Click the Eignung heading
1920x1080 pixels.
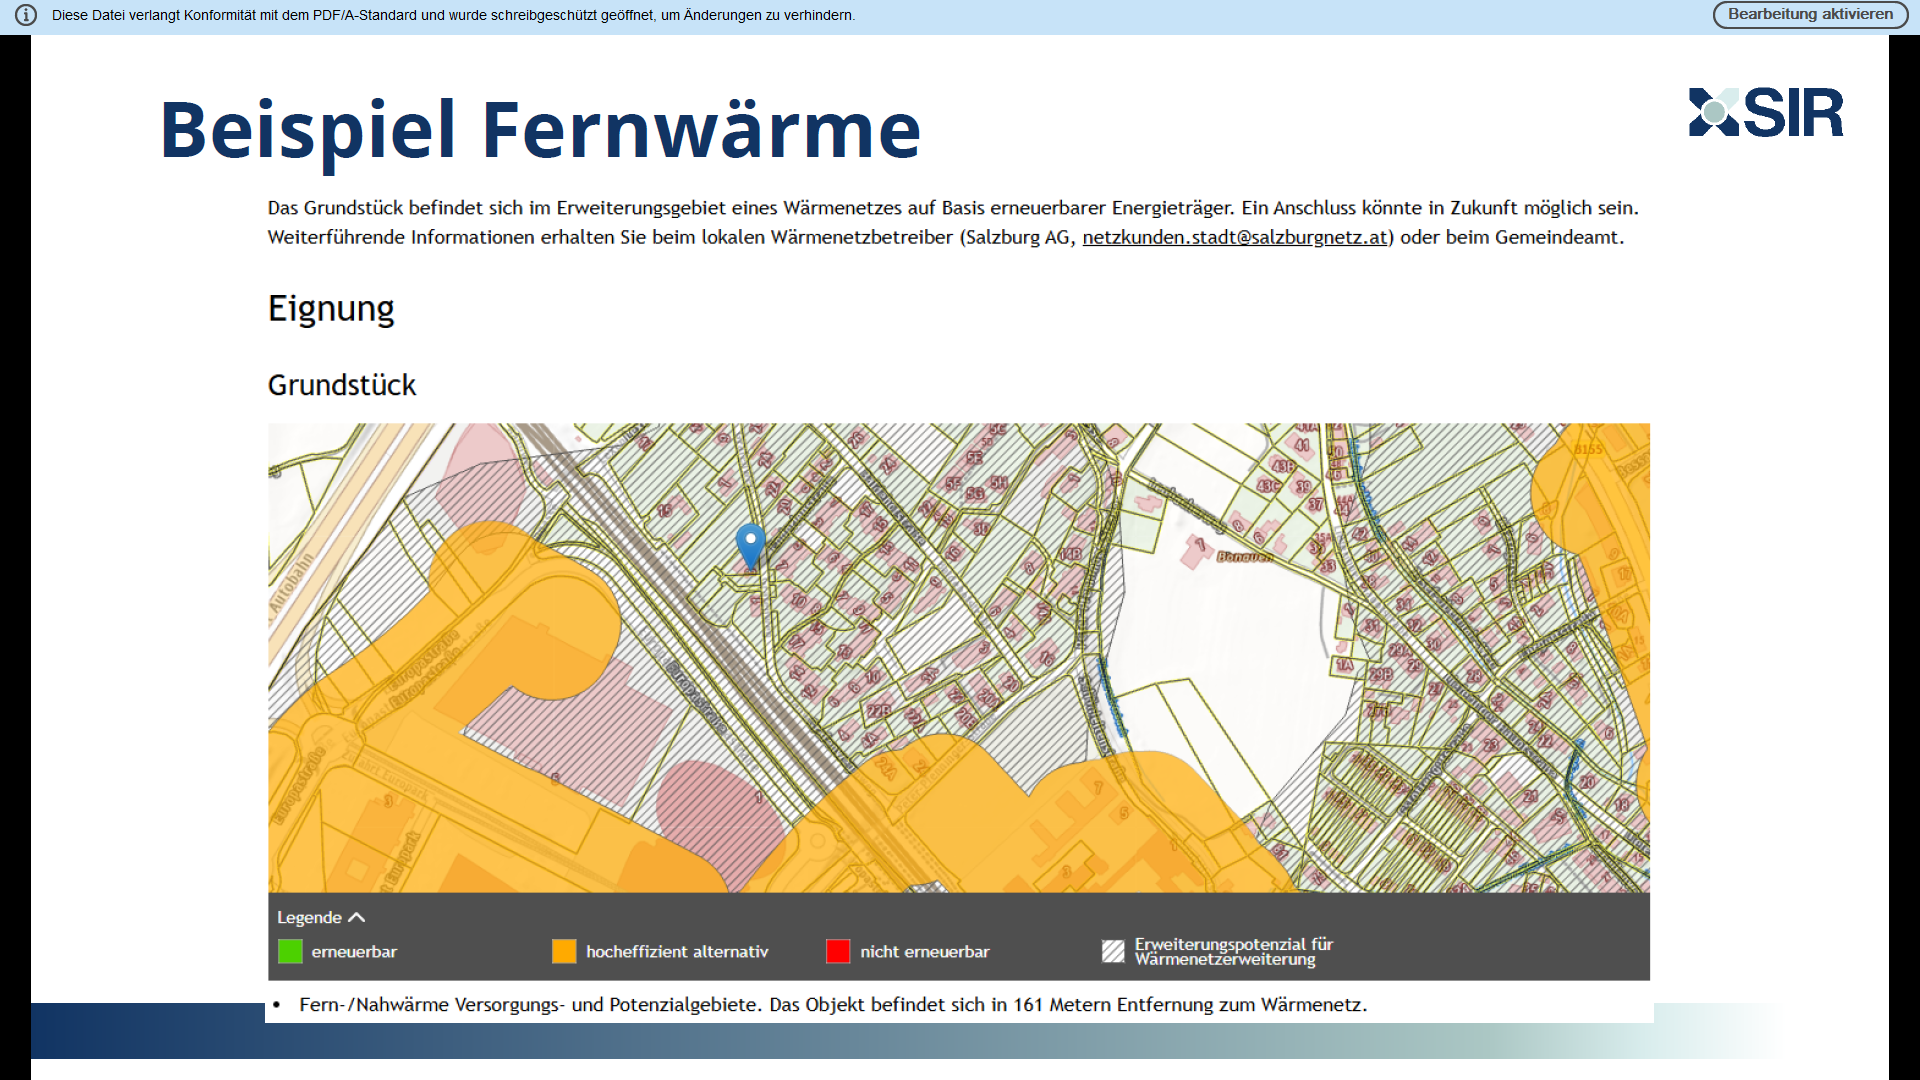click(x=331, y=309)
